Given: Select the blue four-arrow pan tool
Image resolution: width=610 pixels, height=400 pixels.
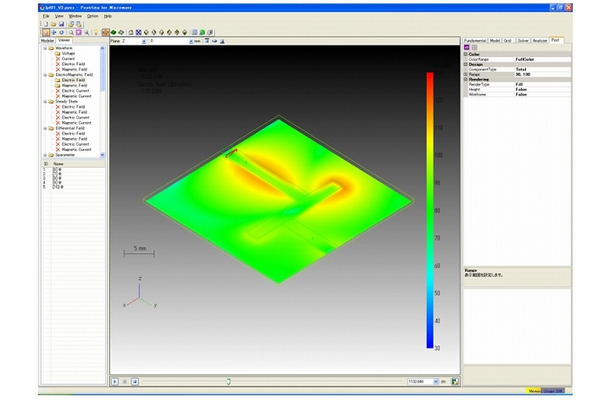Looking at the screenshot, I should point(54,33).
